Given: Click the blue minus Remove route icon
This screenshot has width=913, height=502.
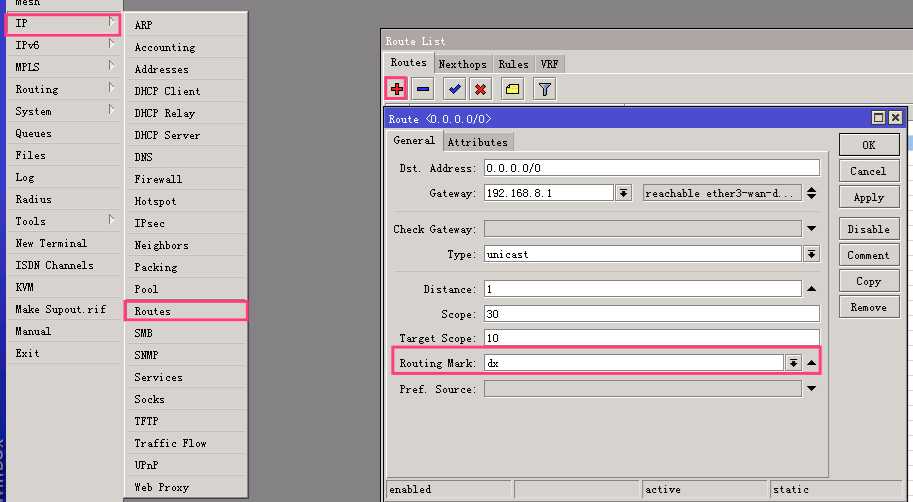Looking at the screenshot, I should tap(423, 89).
